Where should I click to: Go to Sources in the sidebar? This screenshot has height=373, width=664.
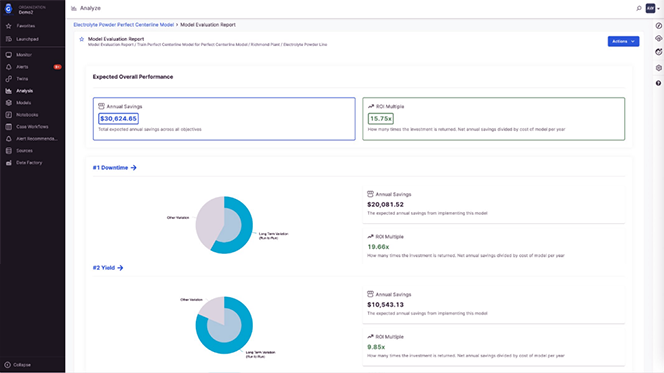point(24,151)
